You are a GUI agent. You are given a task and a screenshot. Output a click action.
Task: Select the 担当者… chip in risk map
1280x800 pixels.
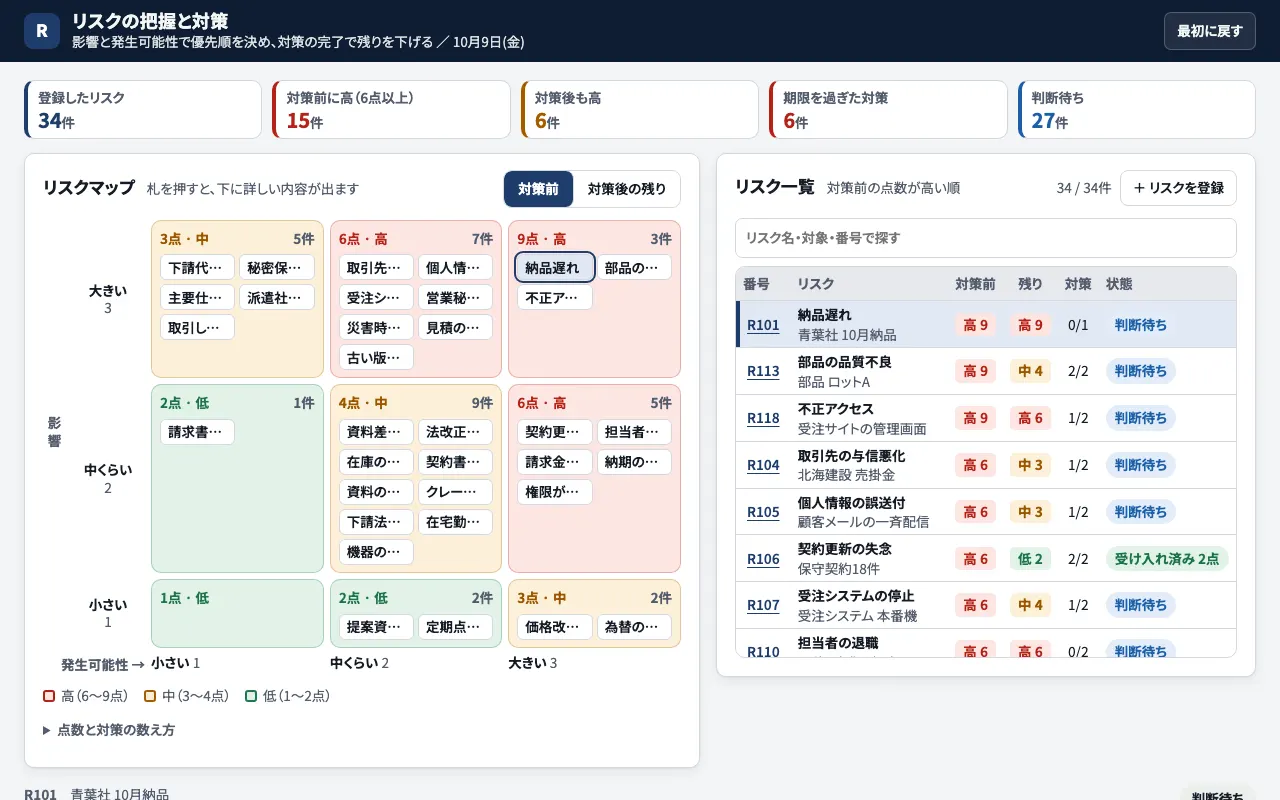pyautogui.click(x=634, y=432)
